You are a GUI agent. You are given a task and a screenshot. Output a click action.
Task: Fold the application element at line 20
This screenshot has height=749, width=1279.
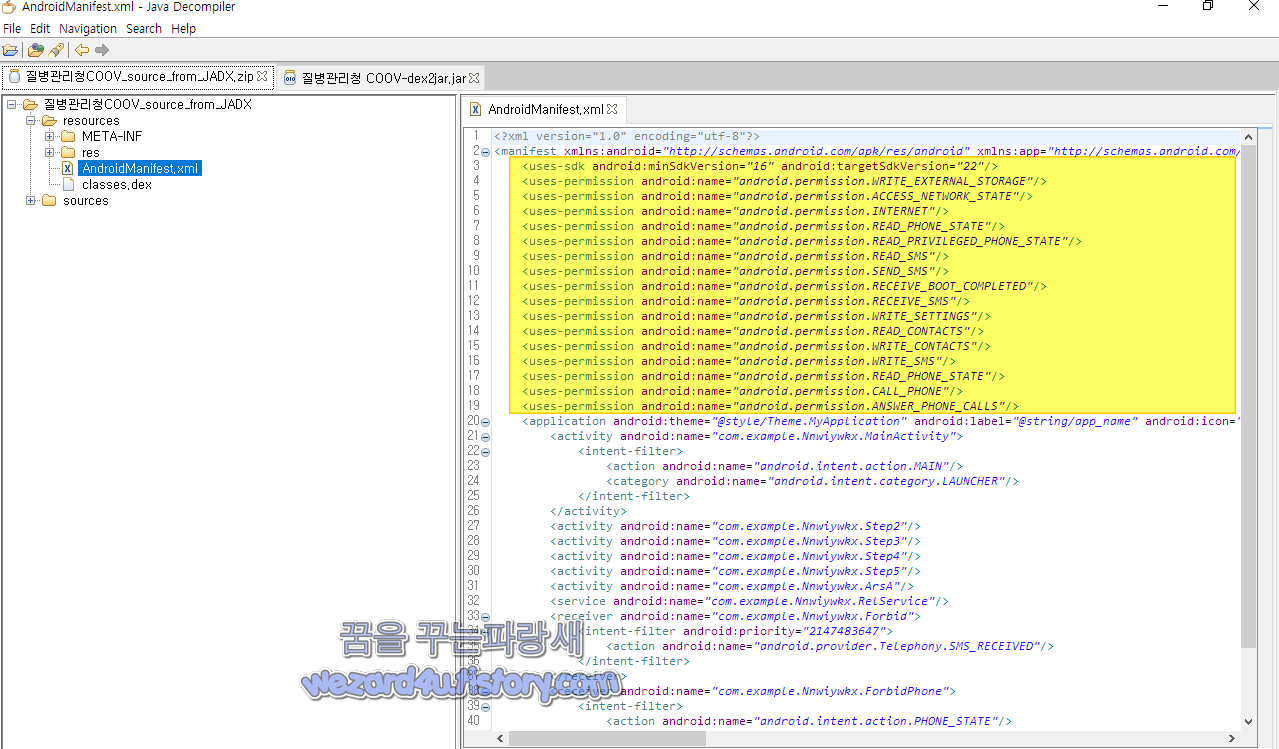point(485,422)
